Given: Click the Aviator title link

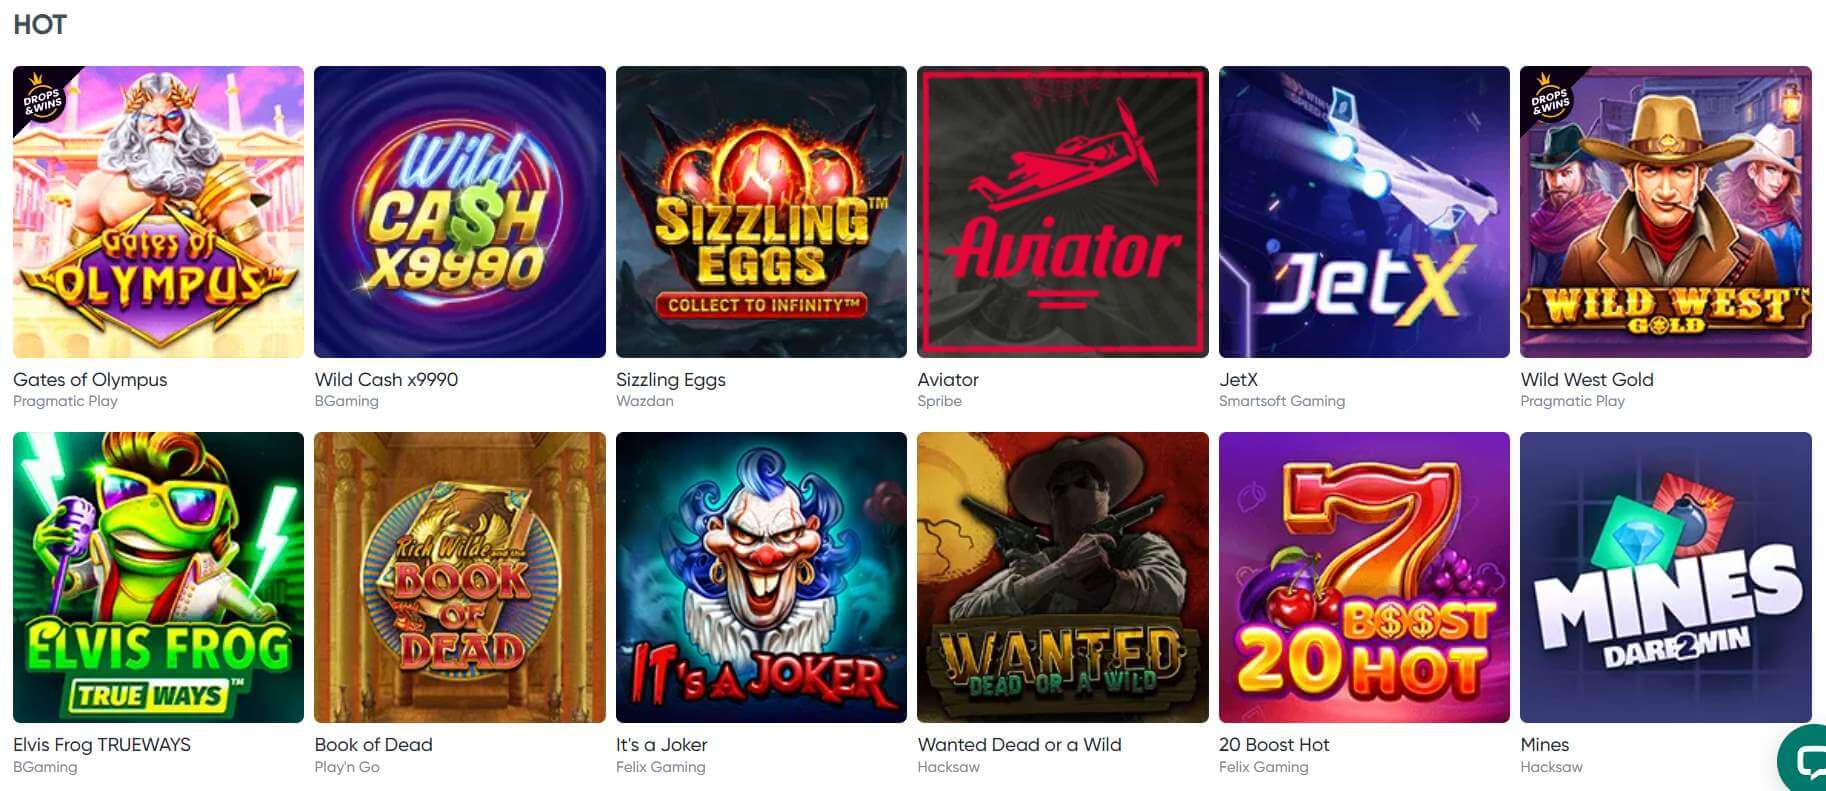Looking at the screenshot, I should (x=948, y=380).
